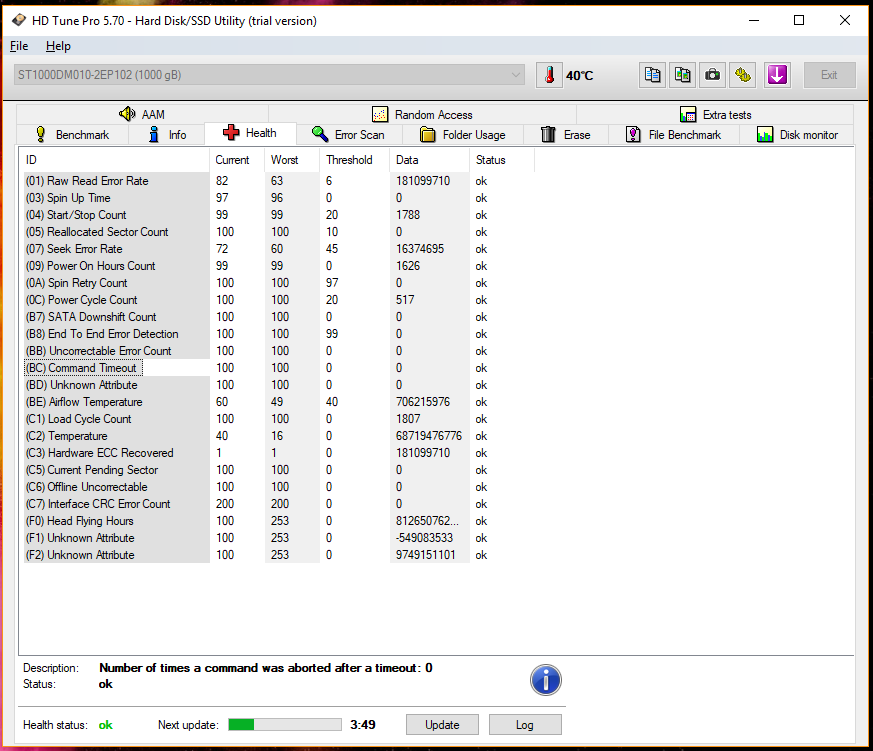Sort by the Status column header
The height and width of the screenshot is (751, 873).
coord(502,160)
